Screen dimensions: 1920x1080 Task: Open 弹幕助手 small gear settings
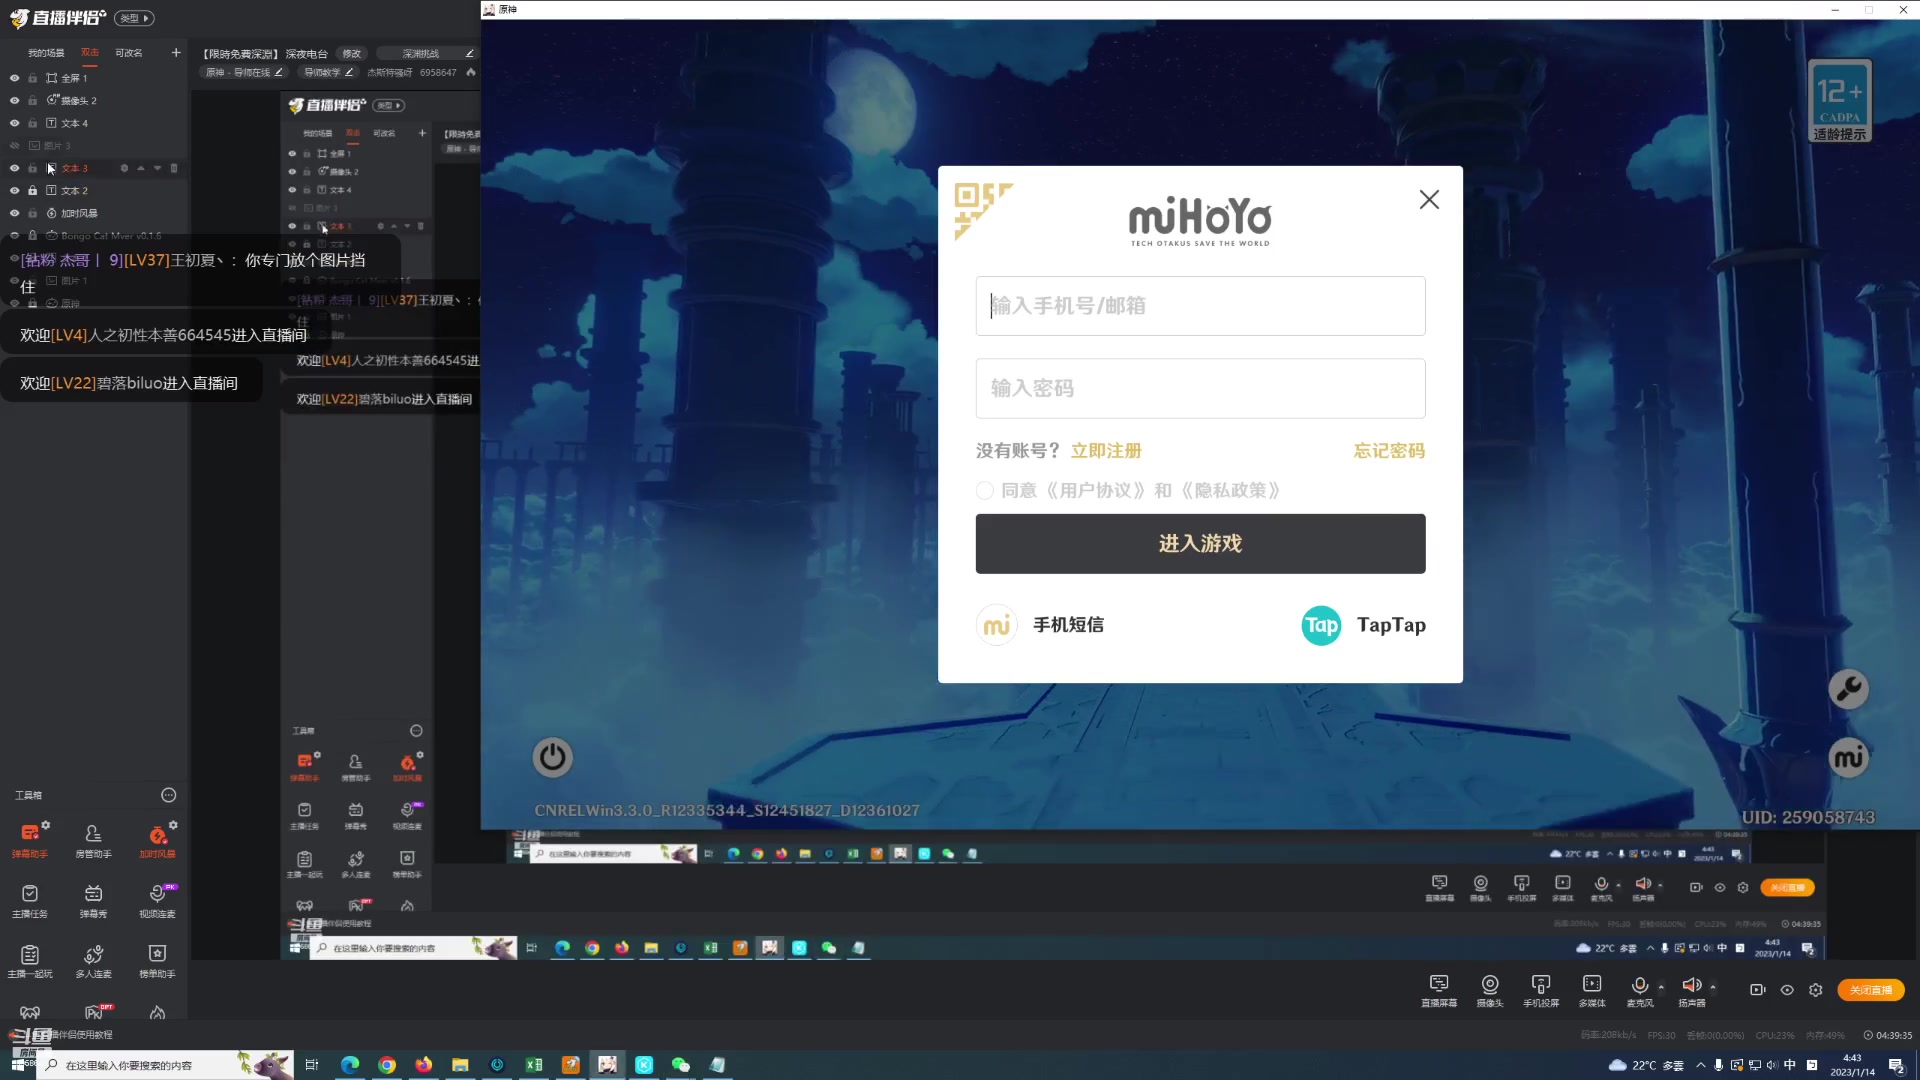click(x=46, y=825)
